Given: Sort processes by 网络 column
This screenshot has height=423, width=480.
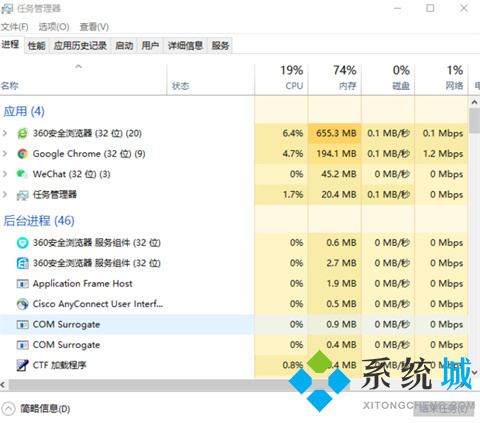Looking at the screenshot, I should click(x=442, y=79).
